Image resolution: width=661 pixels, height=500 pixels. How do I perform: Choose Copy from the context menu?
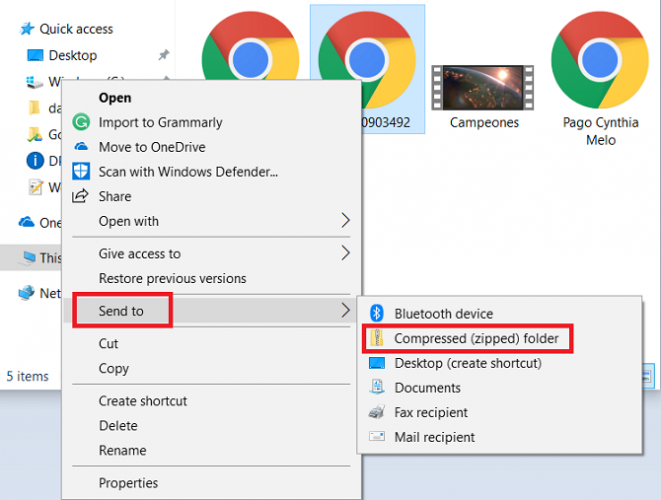[211, 368]
